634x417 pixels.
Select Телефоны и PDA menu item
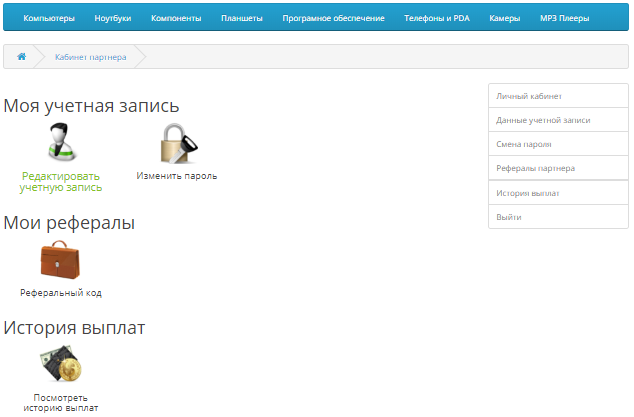click(437, 18)
